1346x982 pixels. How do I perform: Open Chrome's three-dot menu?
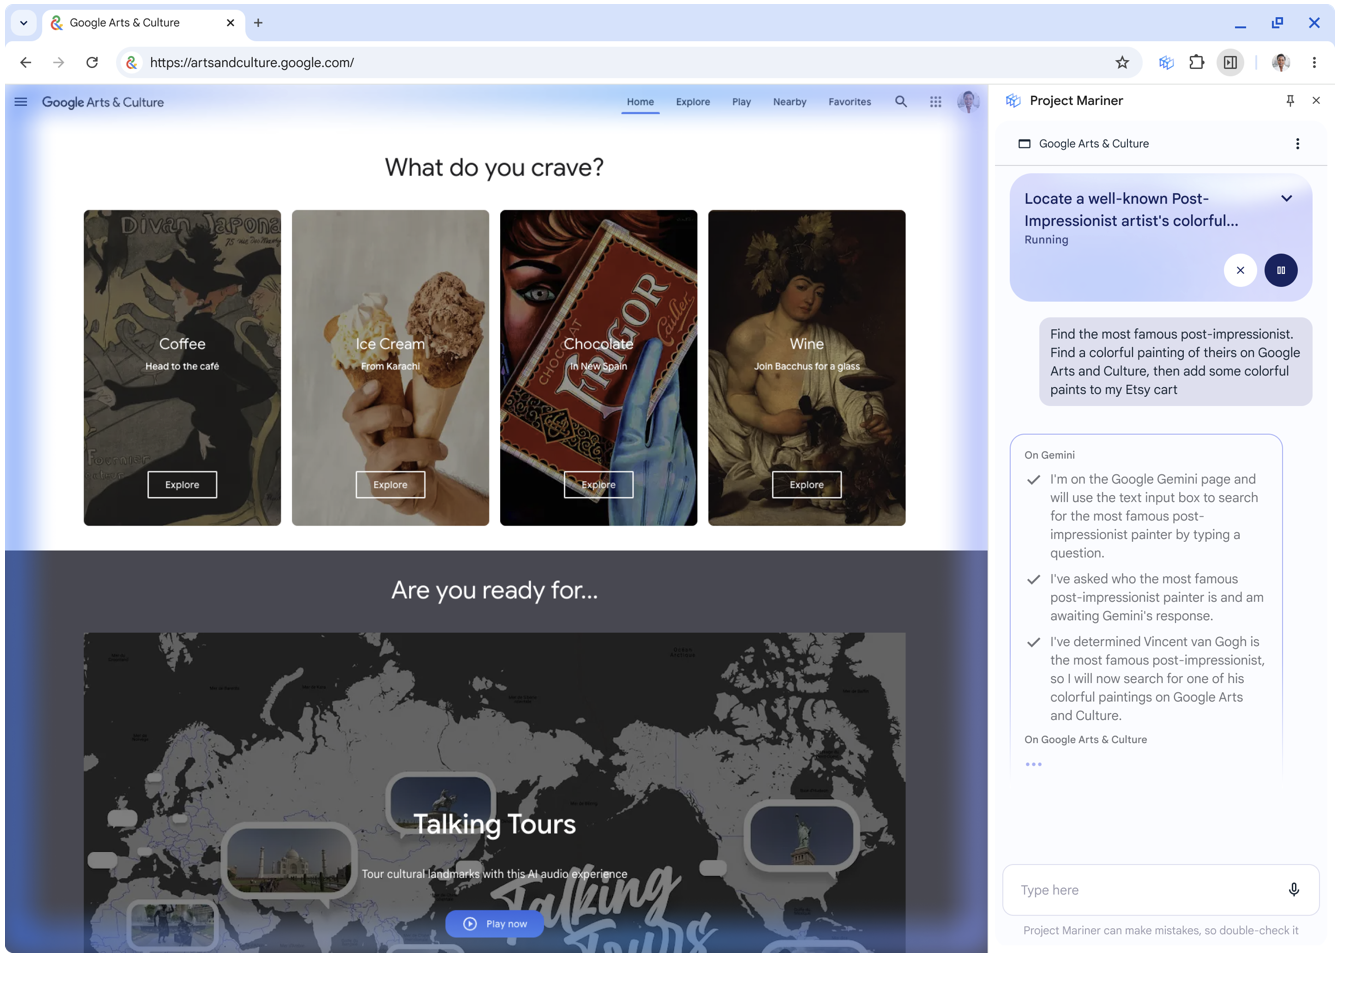[x=1314, y=62]
